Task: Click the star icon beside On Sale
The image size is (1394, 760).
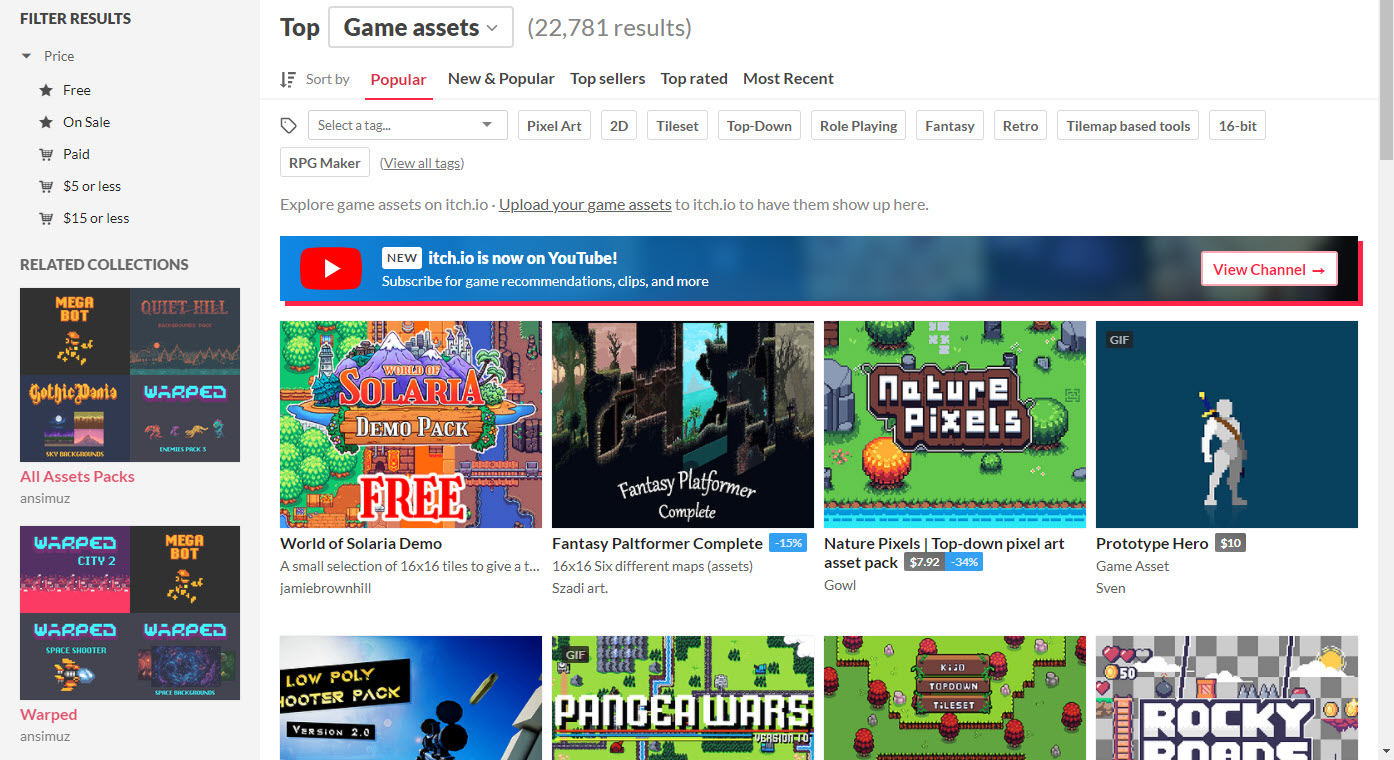Action: [46, 122]
